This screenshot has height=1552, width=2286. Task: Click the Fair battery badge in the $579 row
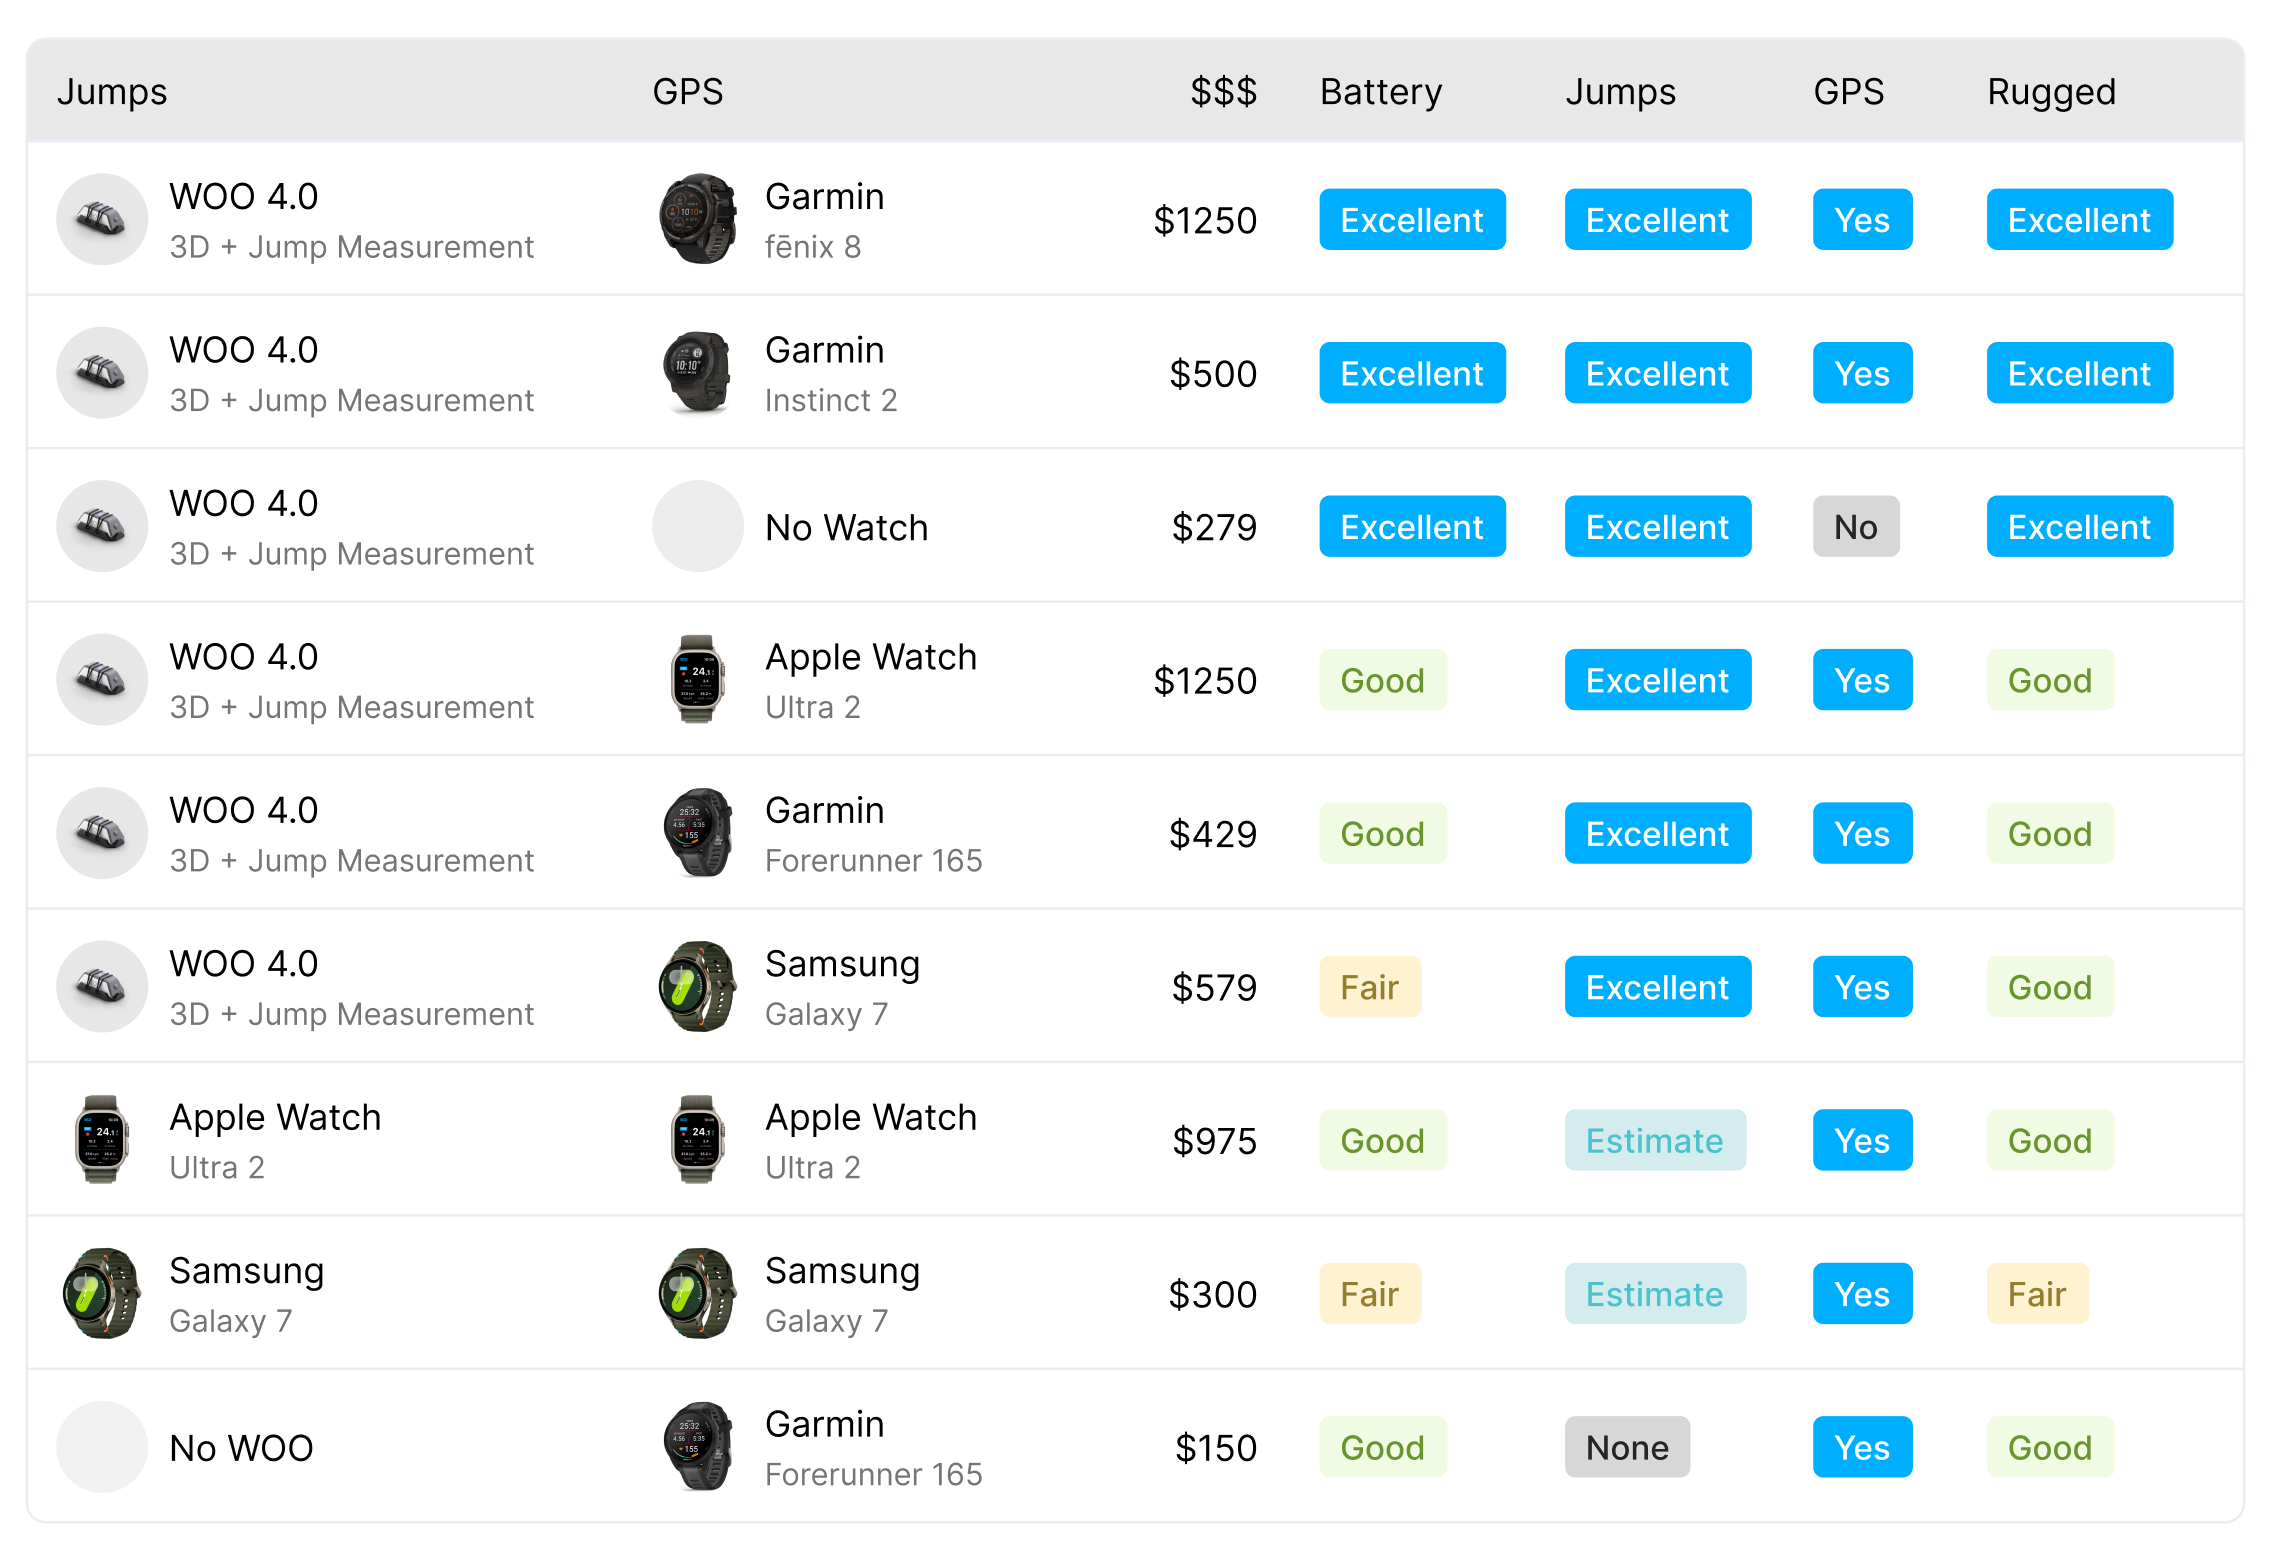click(x=1370, y=987)
